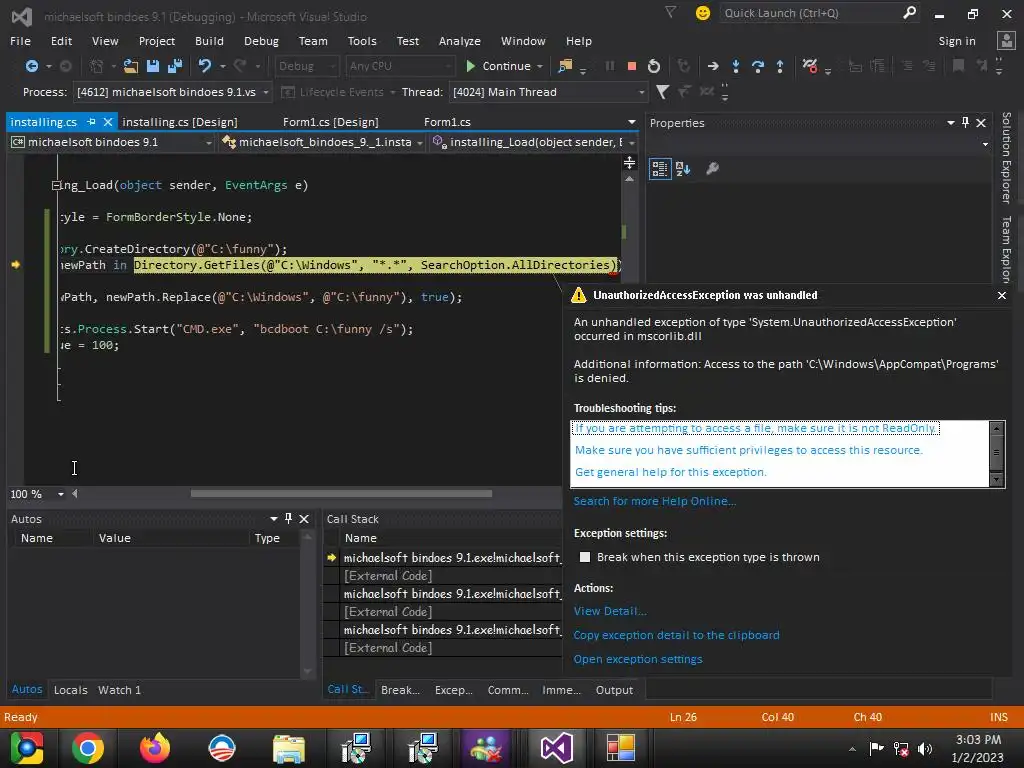This screenshot has width=1024, height=768.
Task: Open the Properties window options dropdown arrow
Action: coord(950,123)
